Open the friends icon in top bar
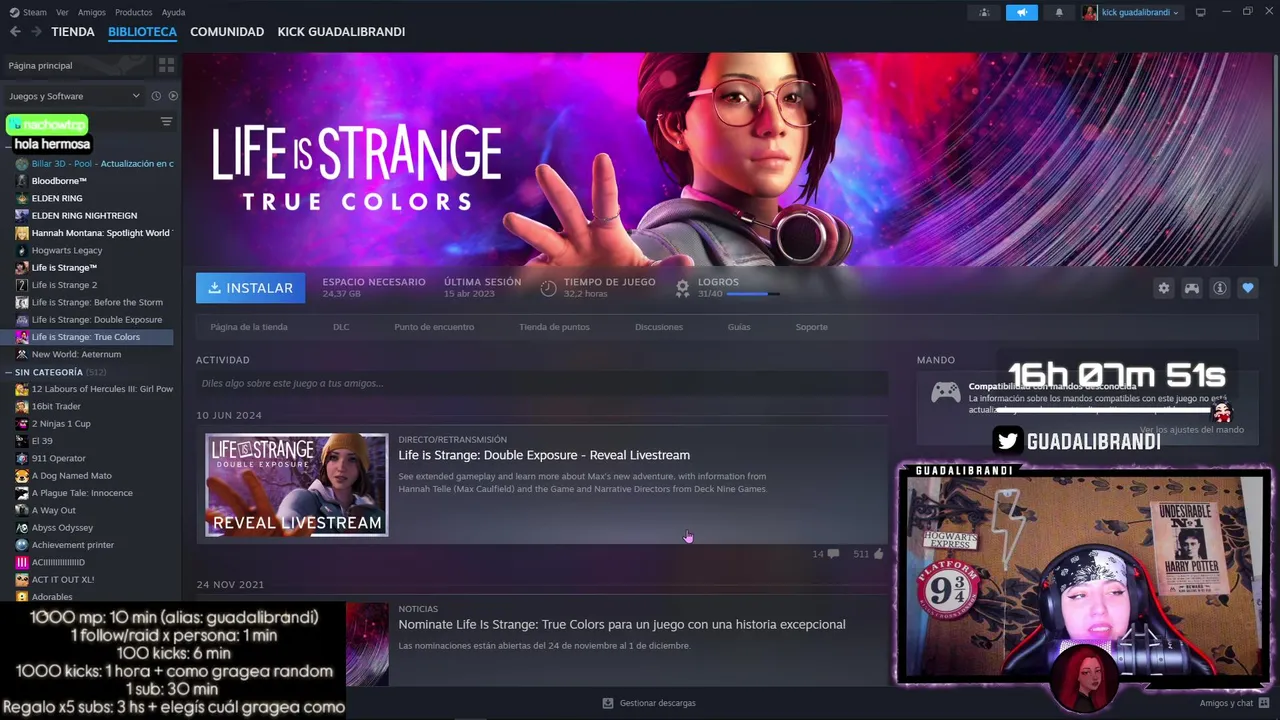The width and height of the screenshot is (1280, 720). [x=984, y=12]
